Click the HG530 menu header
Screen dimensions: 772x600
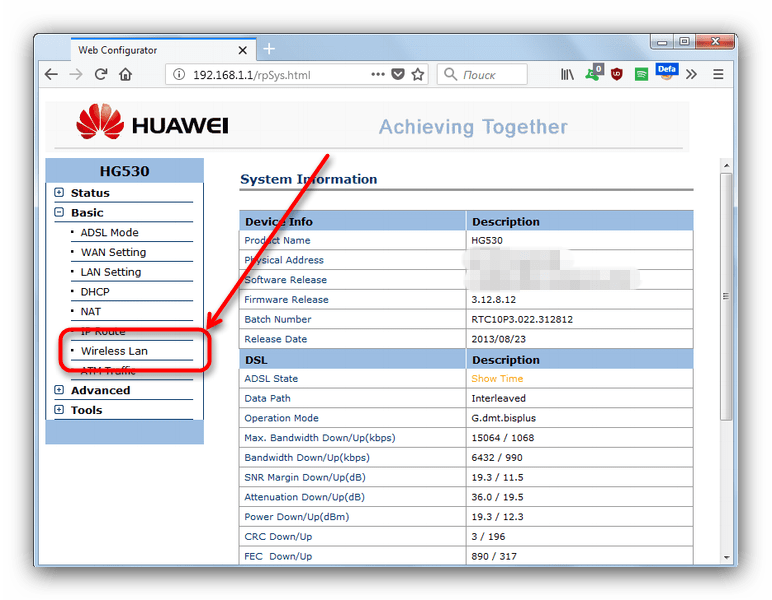tap(125, 171)
